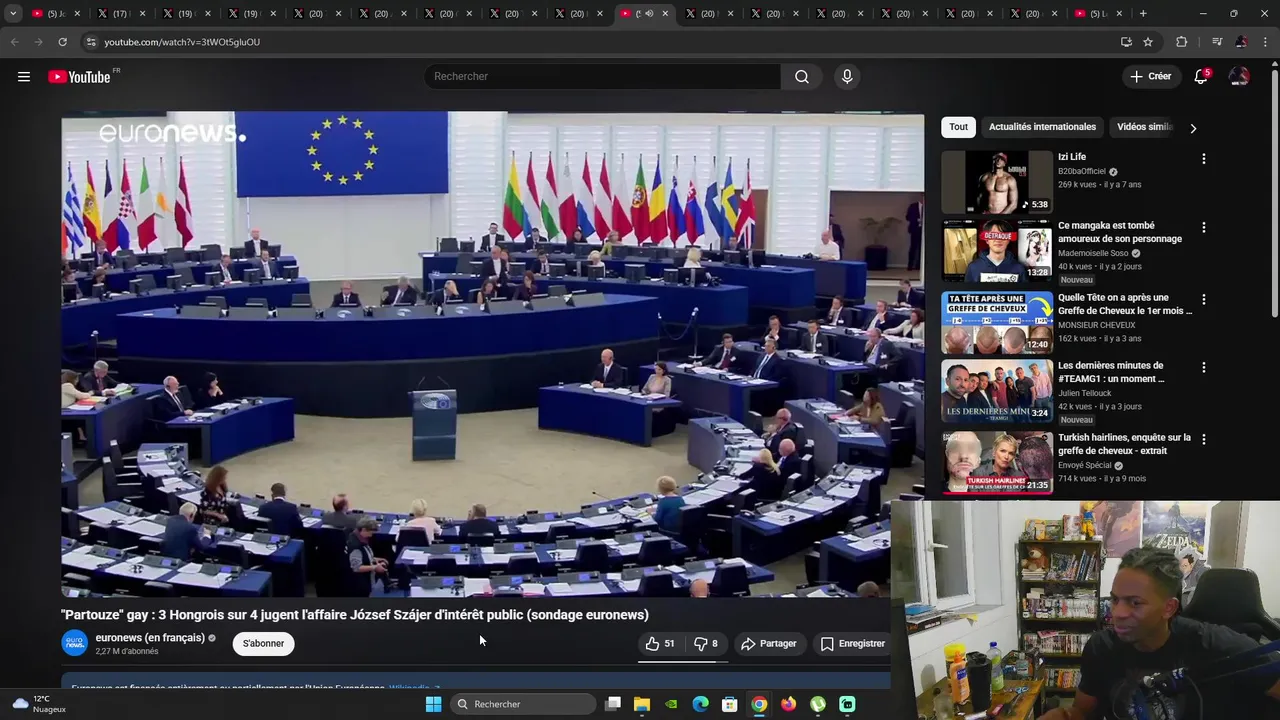
Task: Open Izi Life video thumbnail
Action: (997, 182)
